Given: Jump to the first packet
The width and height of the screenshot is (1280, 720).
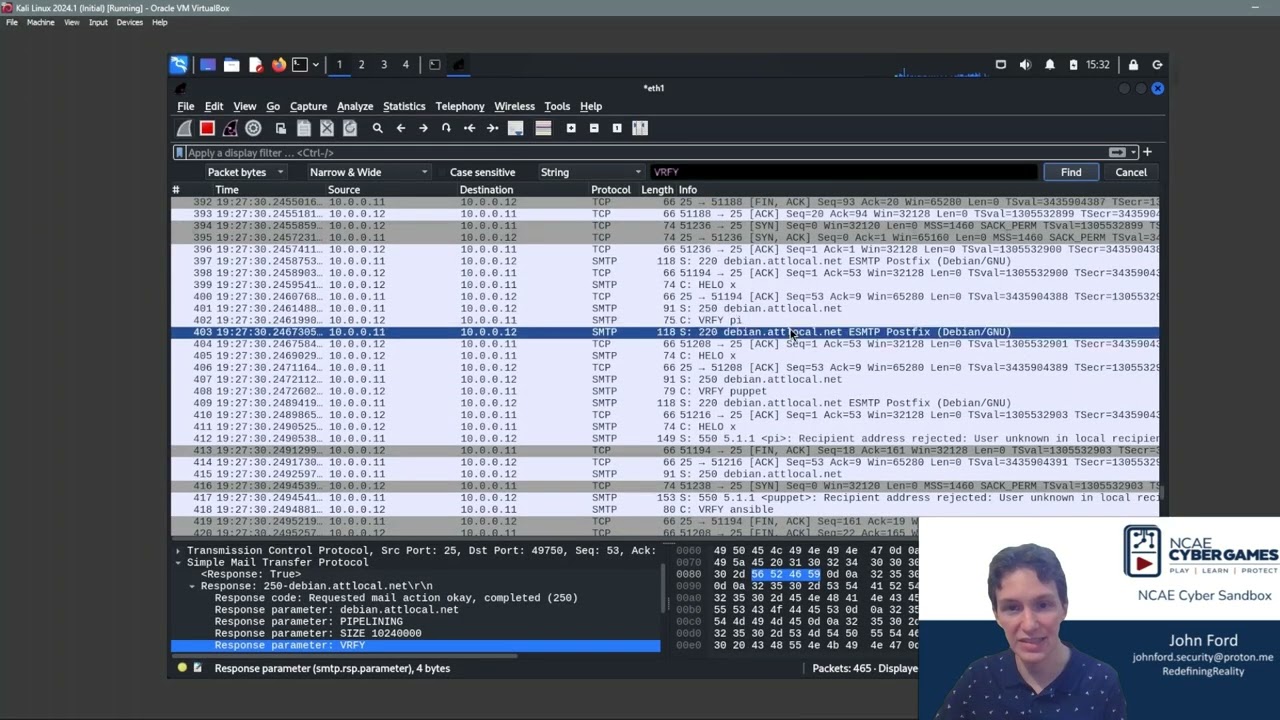Looking at the screenshot, I should tap(469, 128).
